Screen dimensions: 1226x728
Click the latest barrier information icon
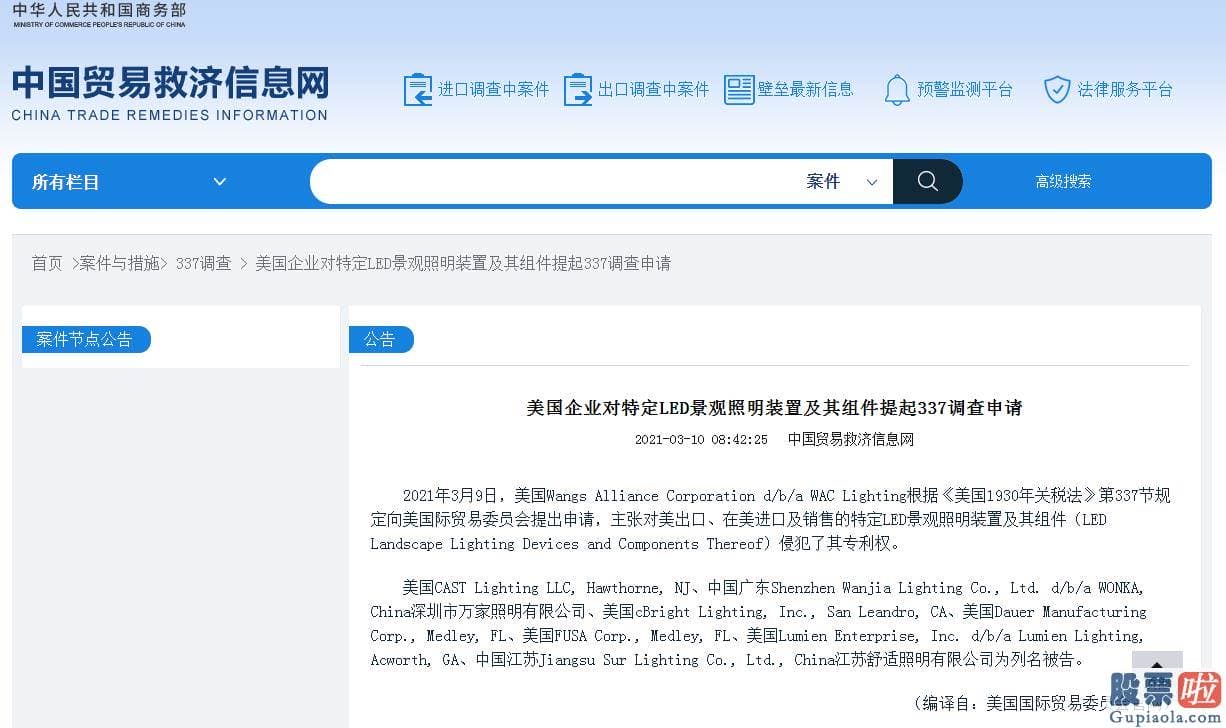[x=739, y=89]
